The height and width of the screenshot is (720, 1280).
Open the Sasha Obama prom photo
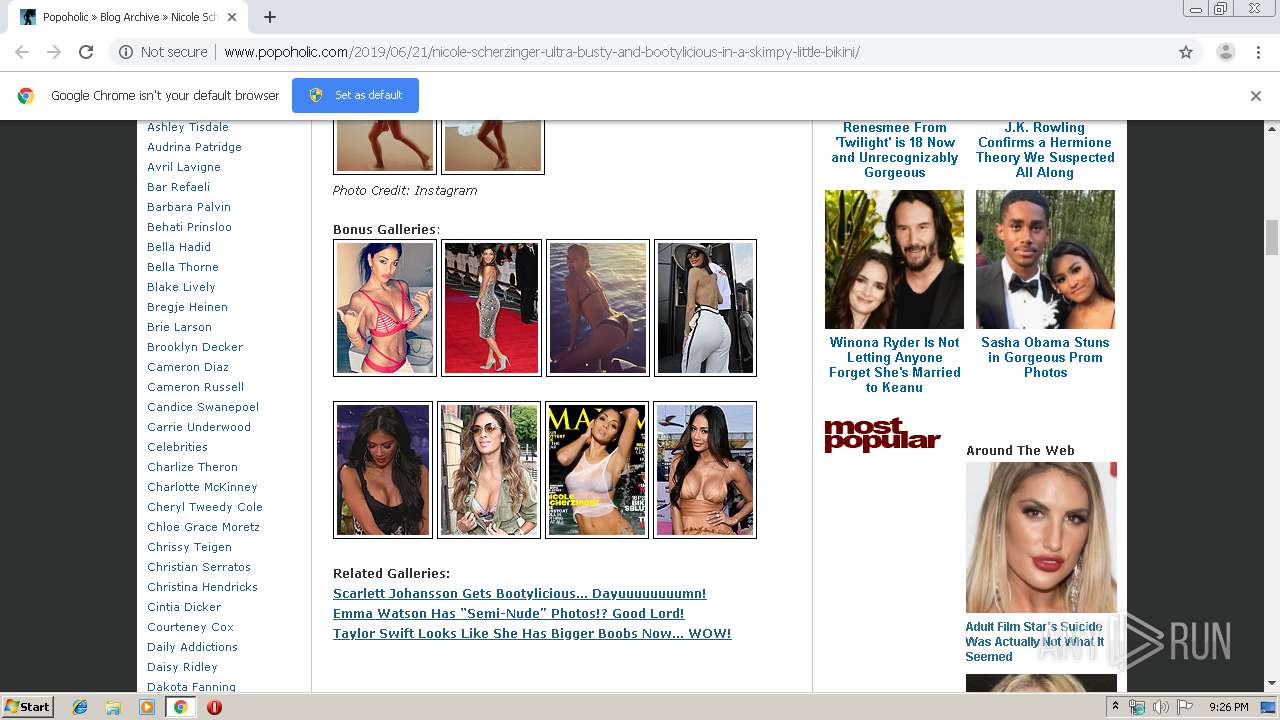click(x=1045, y=260)
